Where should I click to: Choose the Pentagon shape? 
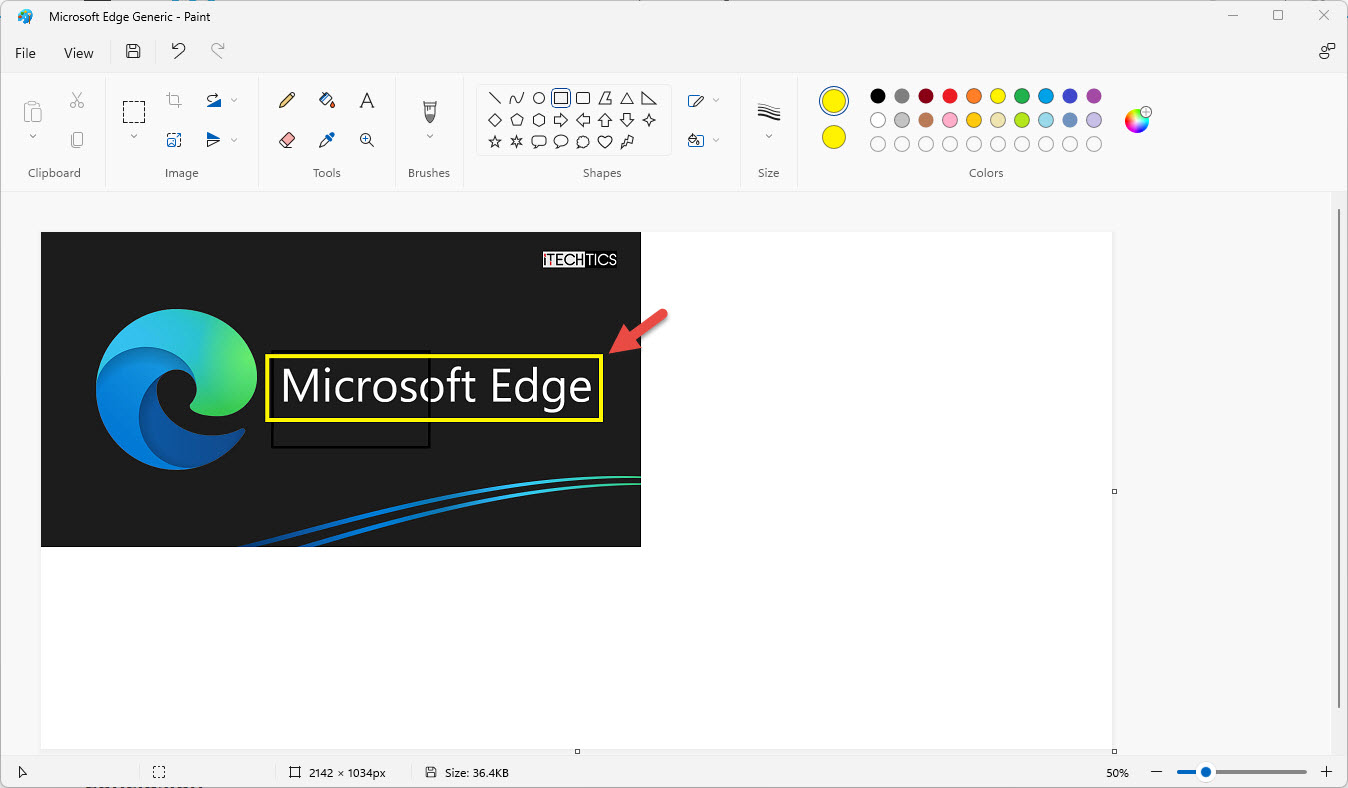pos(517,120)
